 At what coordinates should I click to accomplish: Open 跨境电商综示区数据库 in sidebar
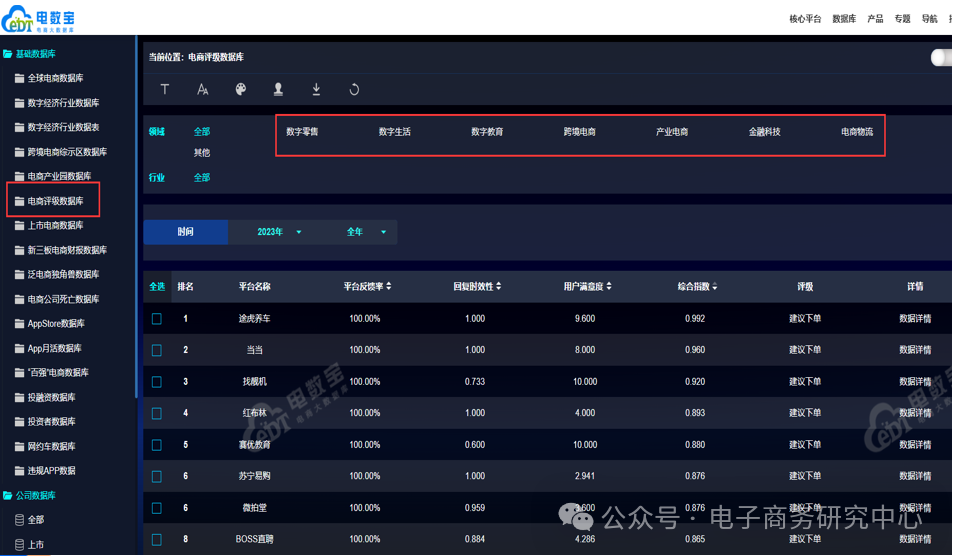tap(67, 152)
